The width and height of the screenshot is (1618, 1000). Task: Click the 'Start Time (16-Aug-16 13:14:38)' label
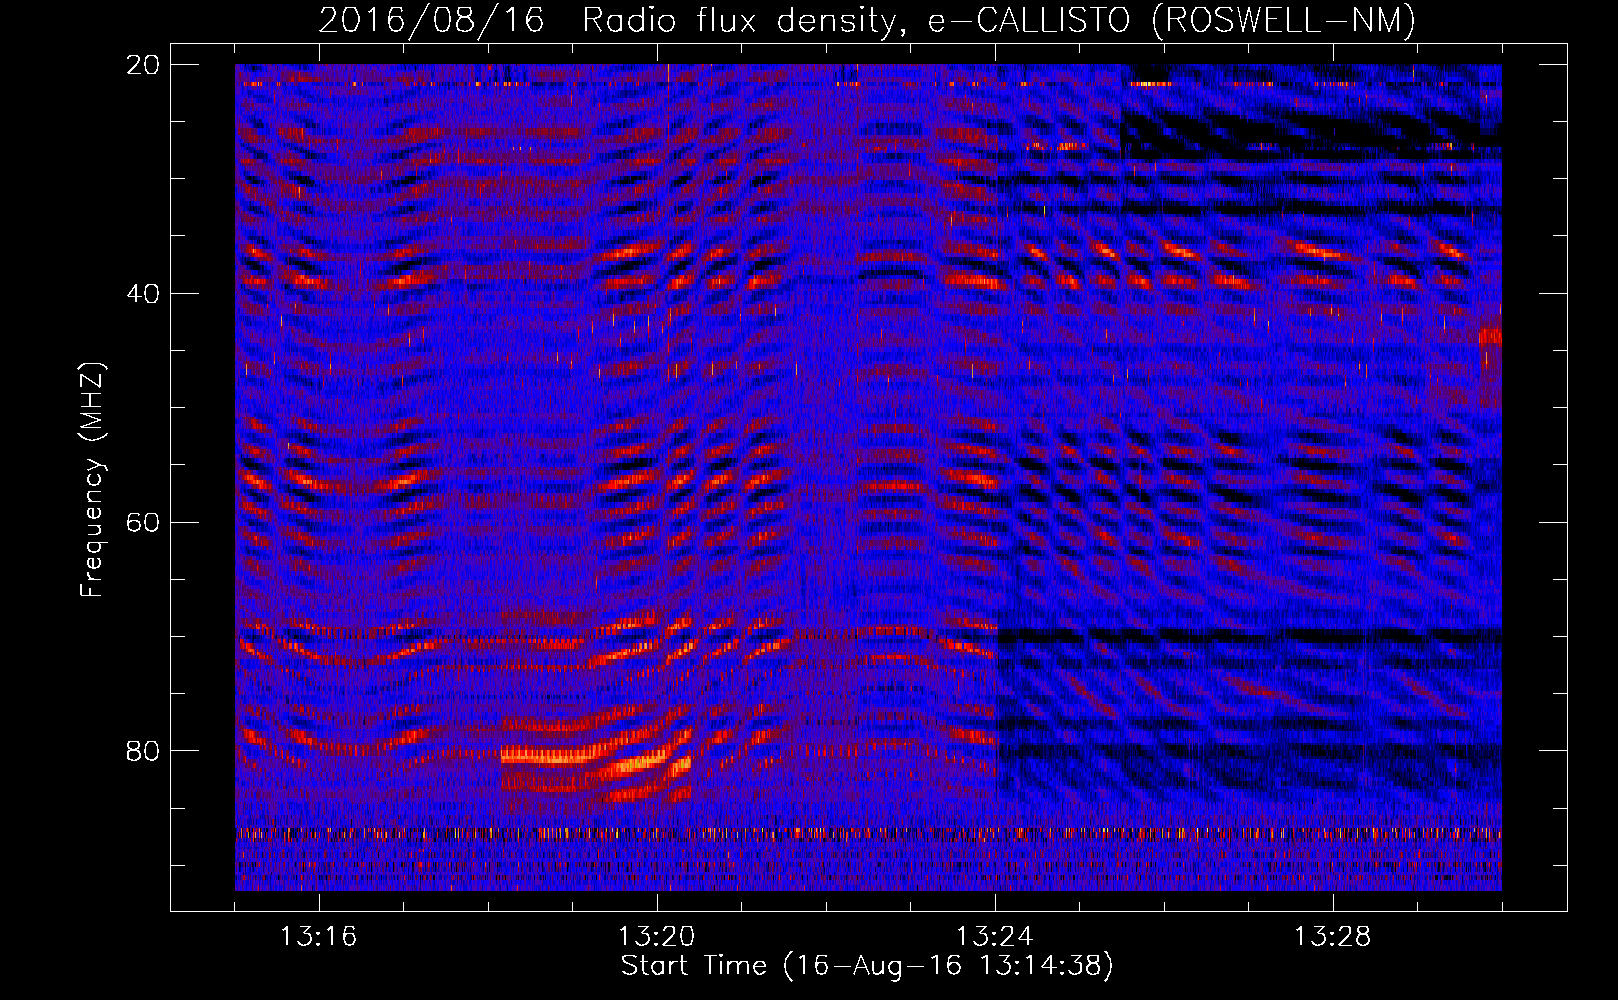click(867, 966)
